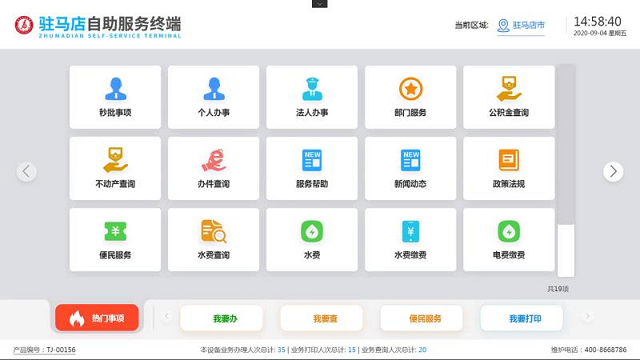Click the bottom tab bar right chevron

pyautogui.click(x=587, y=316)
